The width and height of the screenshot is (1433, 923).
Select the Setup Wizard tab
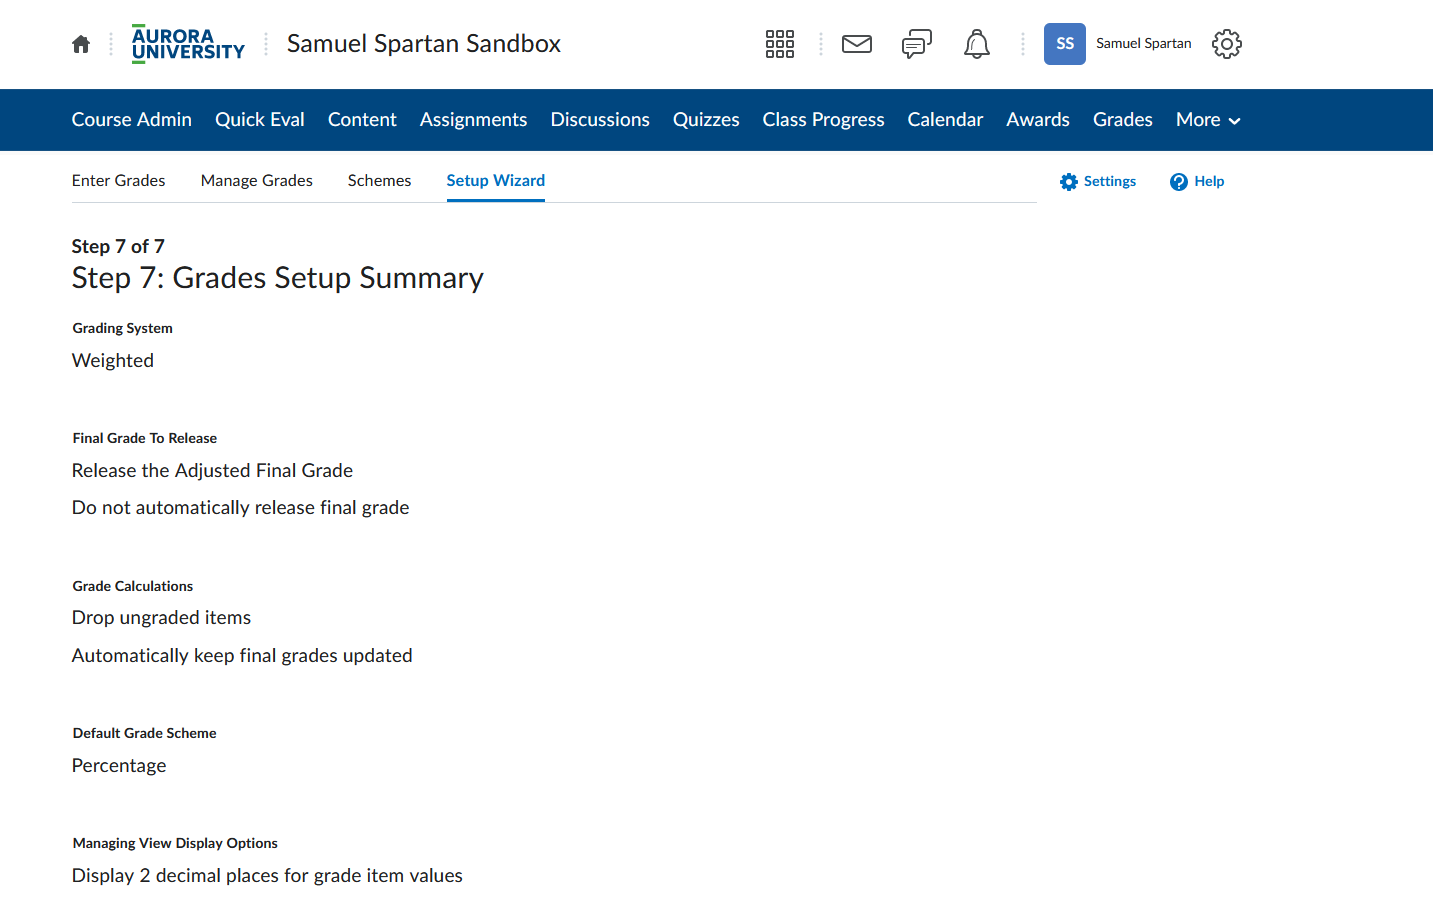point(496,181)
